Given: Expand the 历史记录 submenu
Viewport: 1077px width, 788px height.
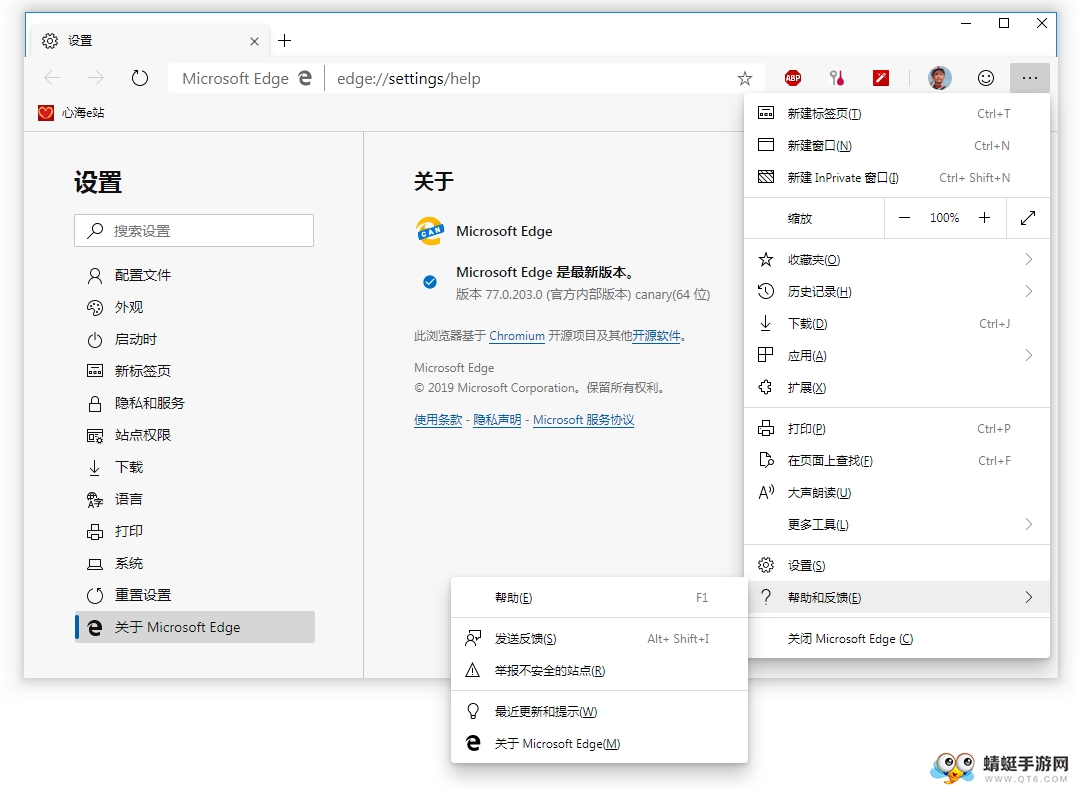Looking at the screenshot, I should coord(896,291).
